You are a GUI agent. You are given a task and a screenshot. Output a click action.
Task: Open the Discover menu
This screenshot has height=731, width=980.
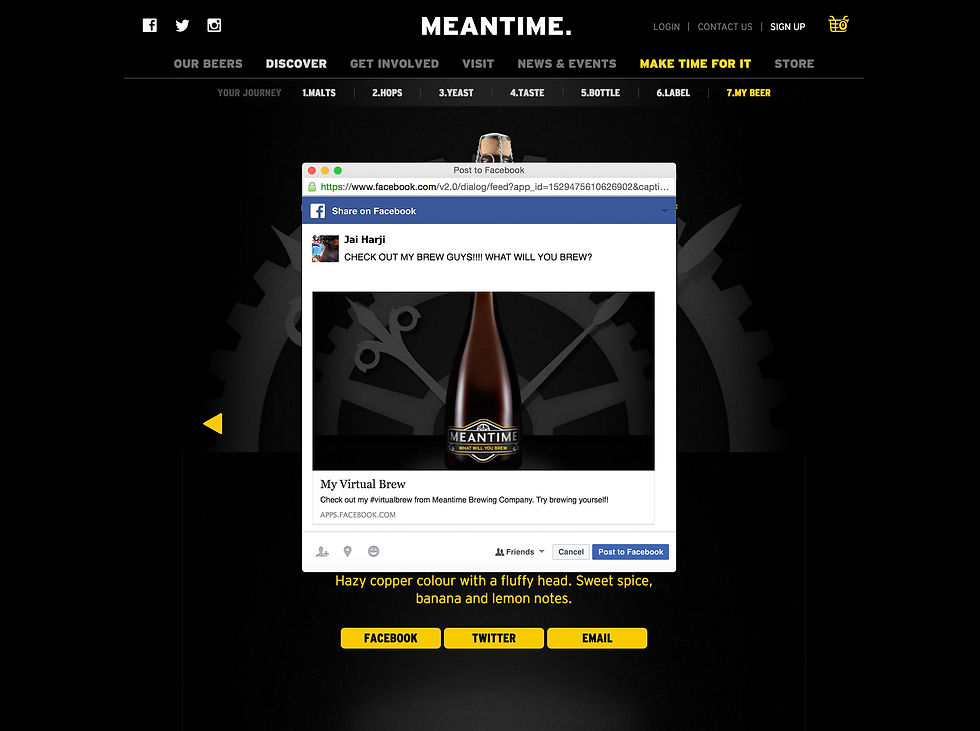(x=296, y=64)
